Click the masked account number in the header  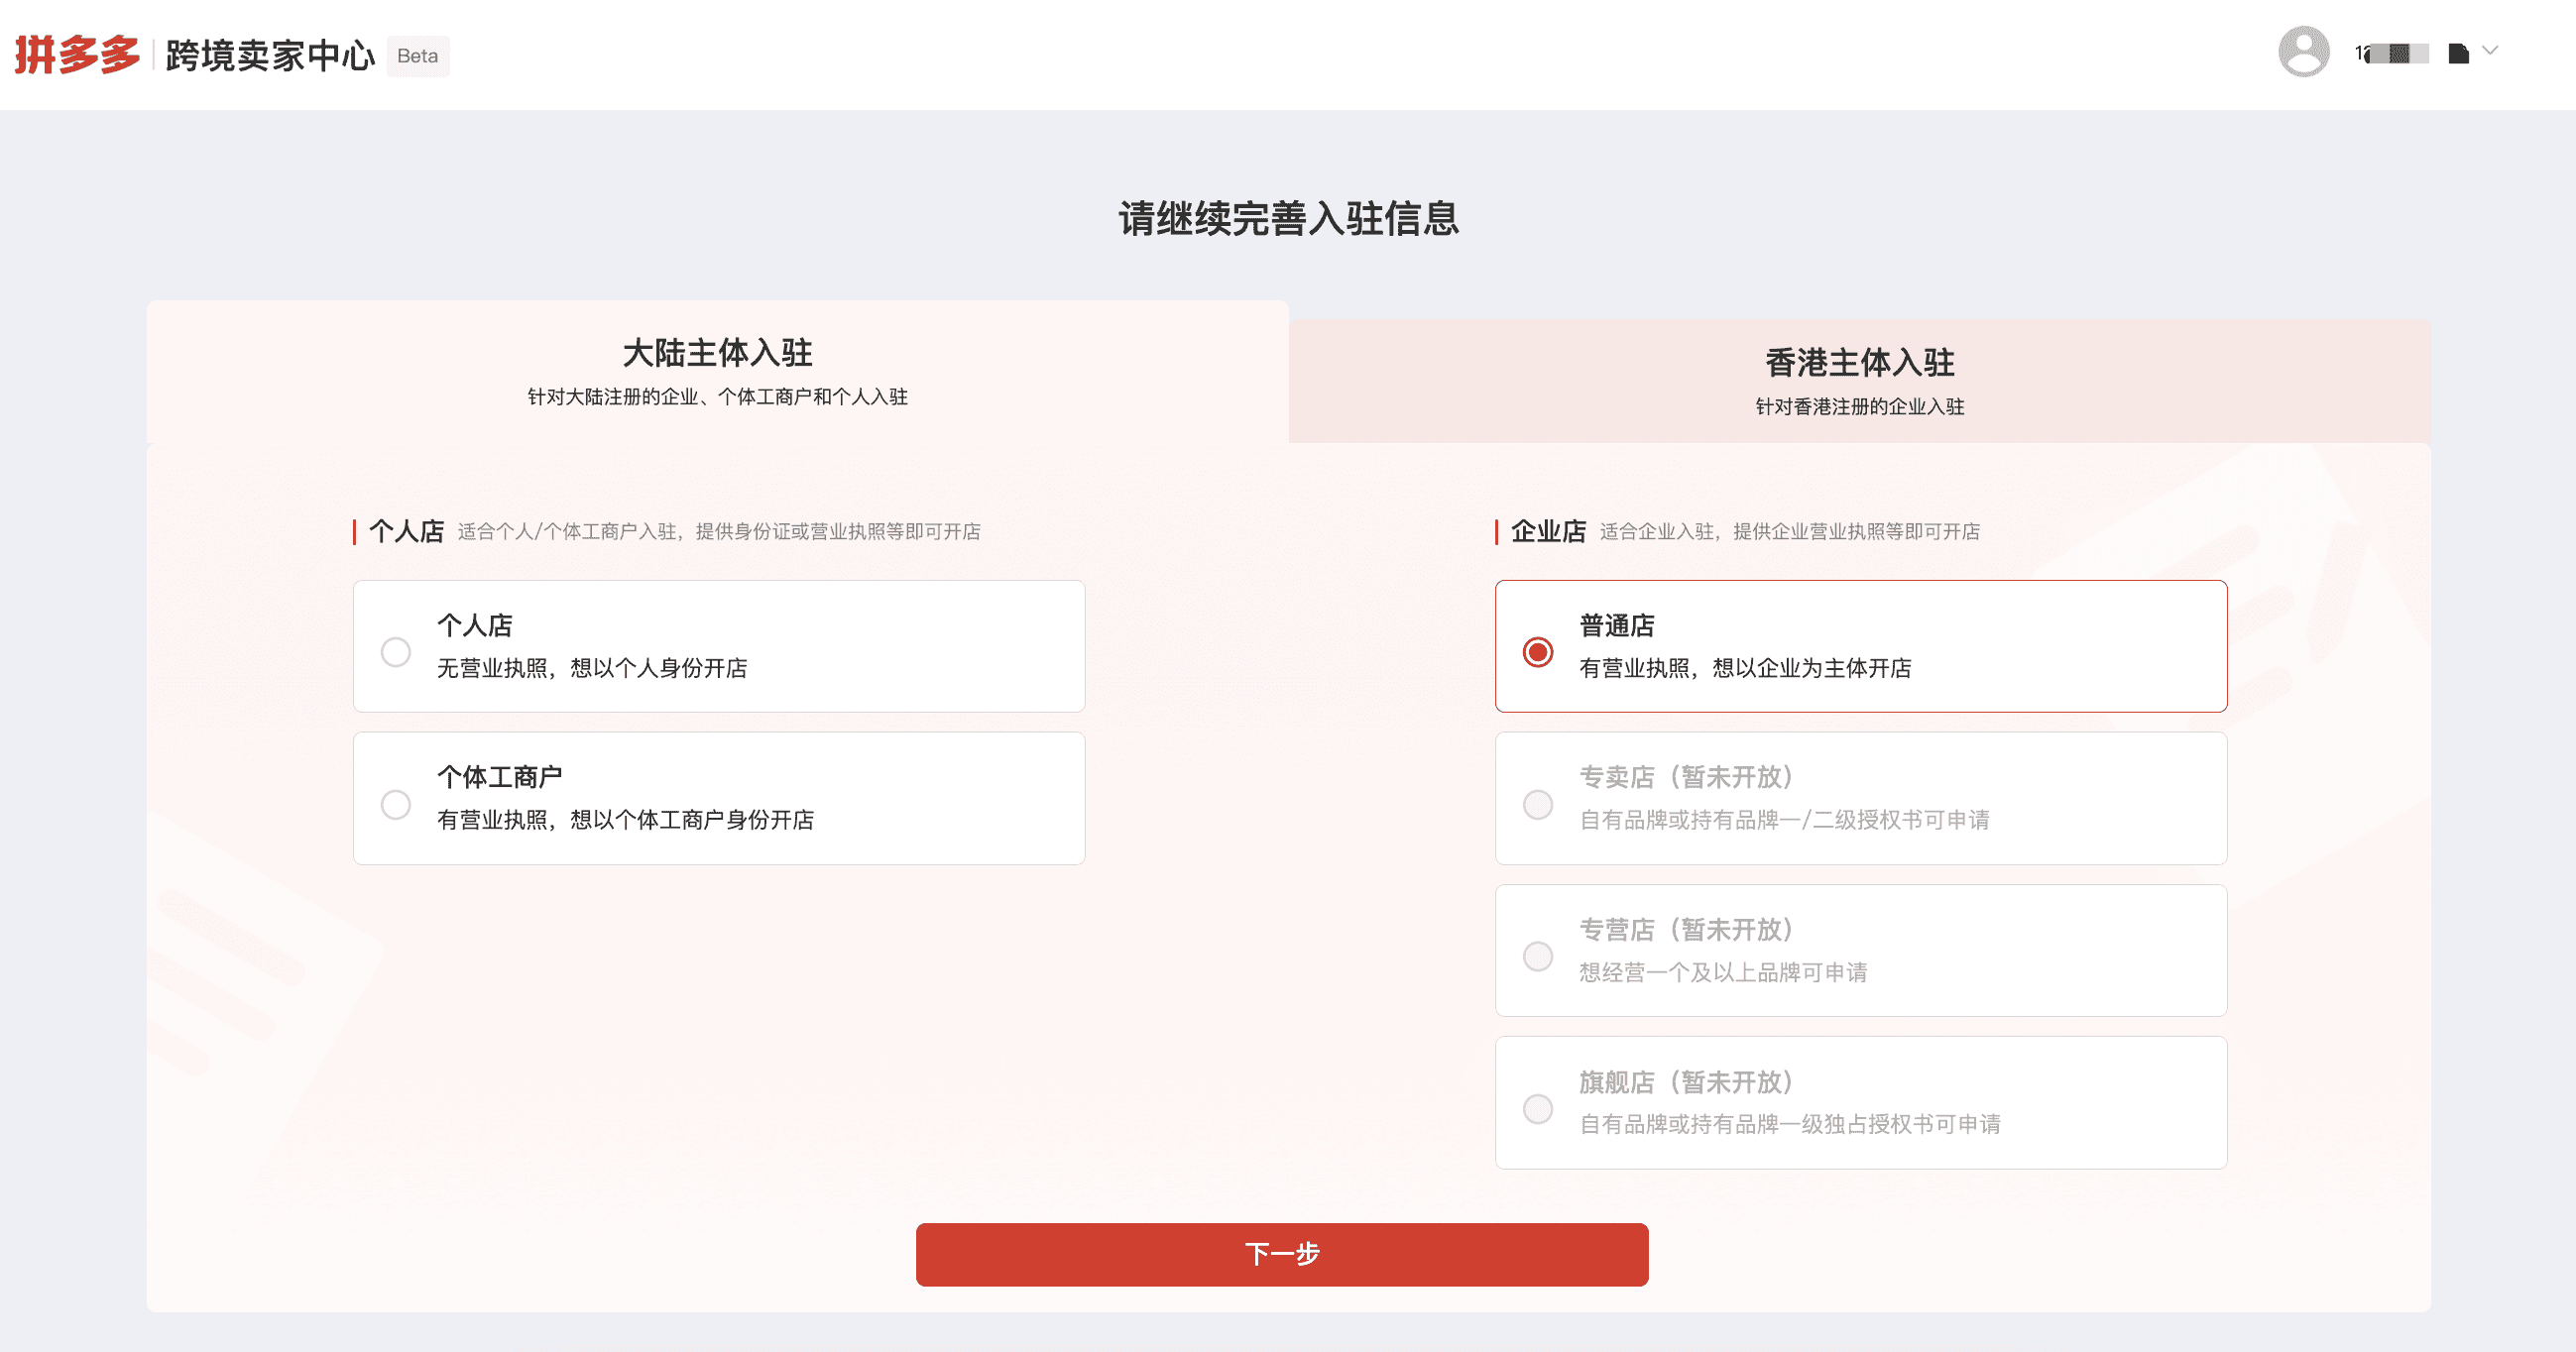click(x=2392, y=53)
